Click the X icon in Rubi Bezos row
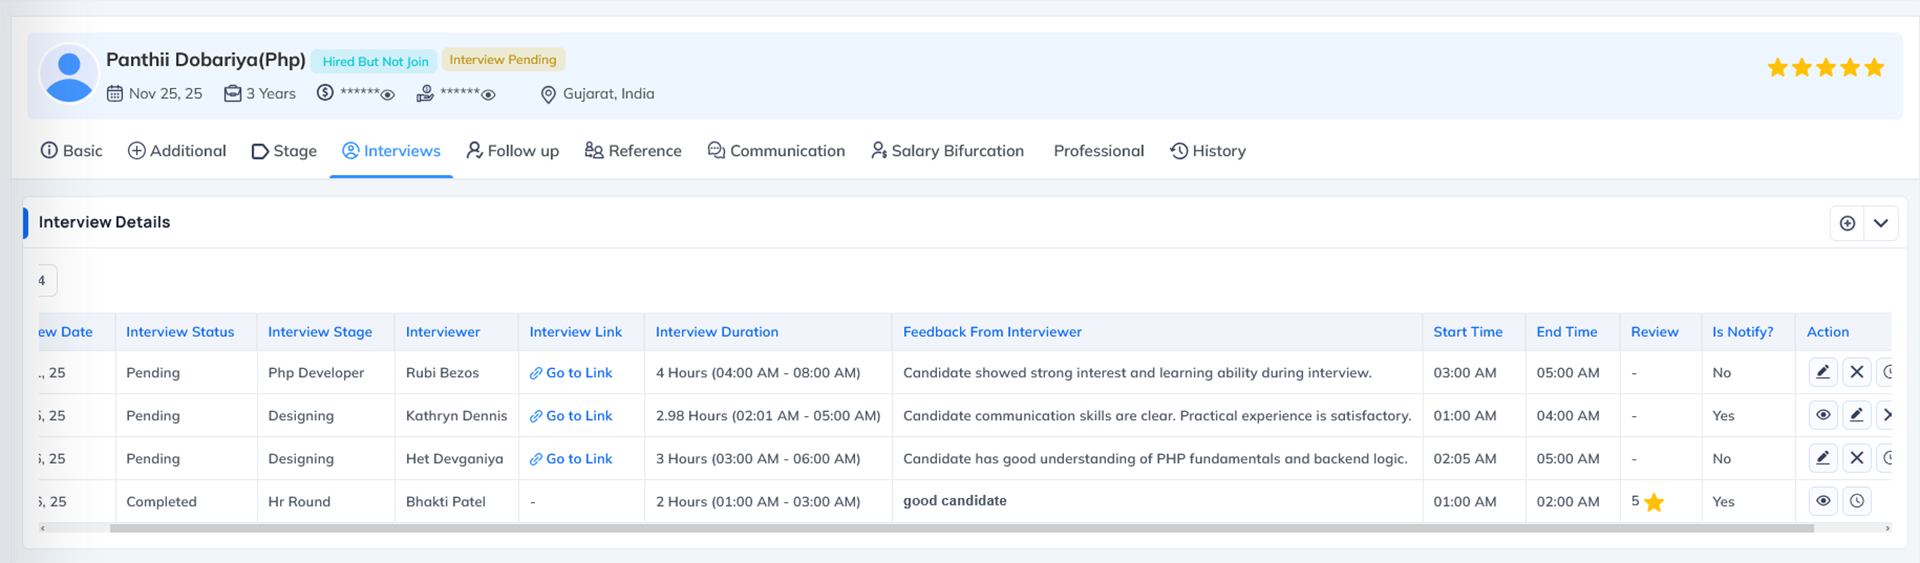 1857,372
